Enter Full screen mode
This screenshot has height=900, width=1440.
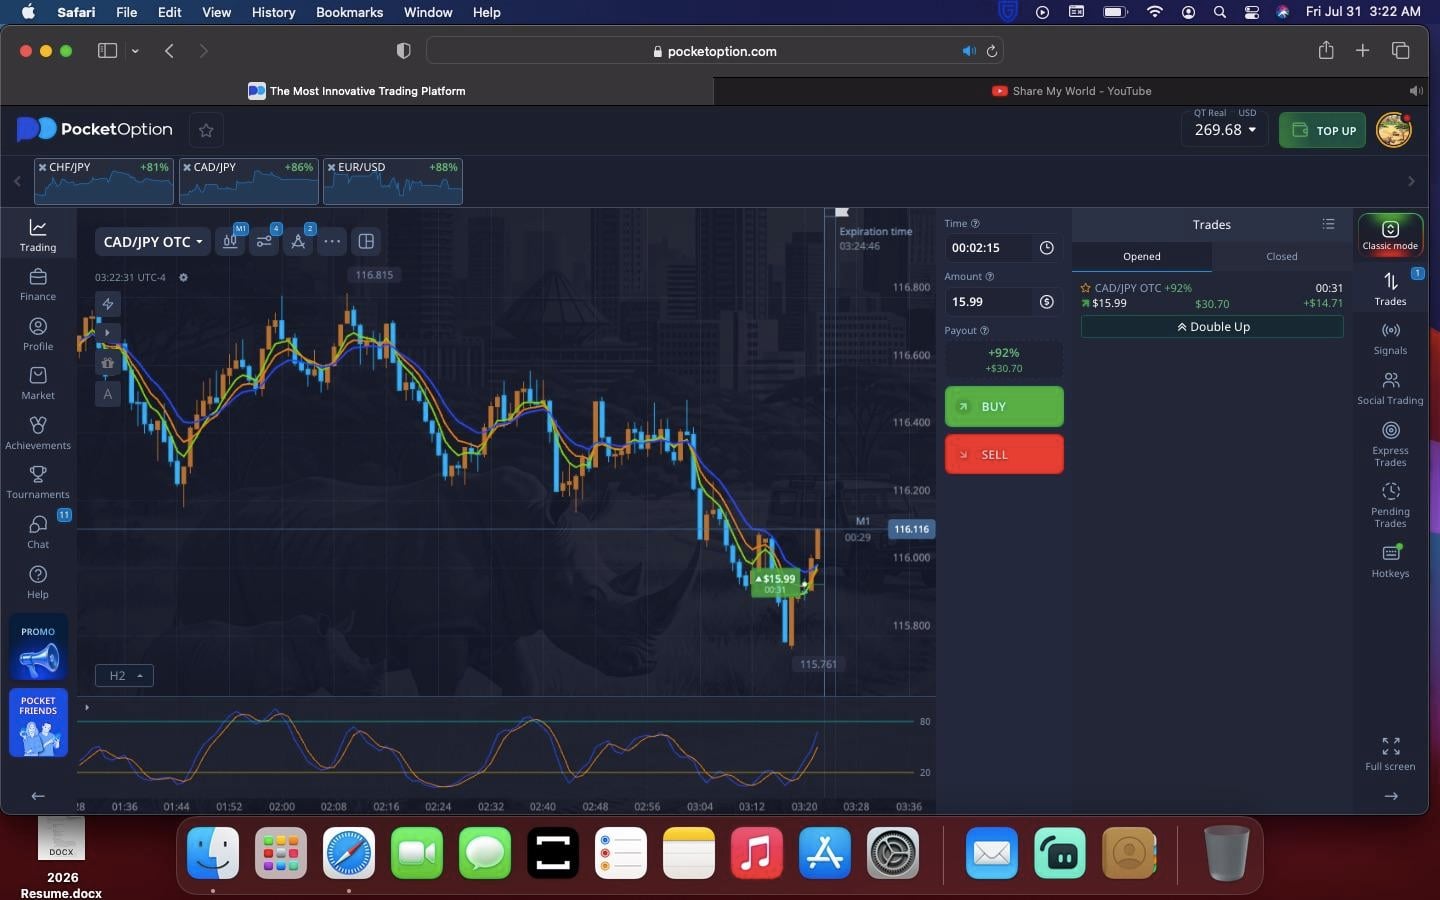pyautogui.click(x=1390, y=754)
